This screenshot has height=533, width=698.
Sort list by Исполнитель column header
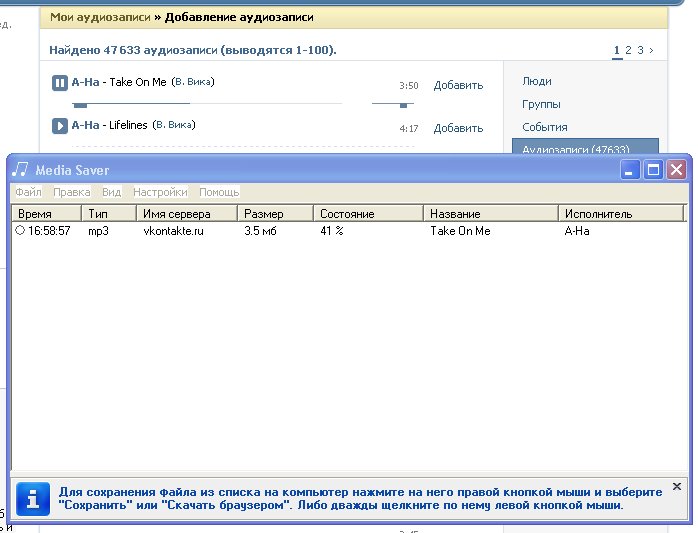click(620, 214)
